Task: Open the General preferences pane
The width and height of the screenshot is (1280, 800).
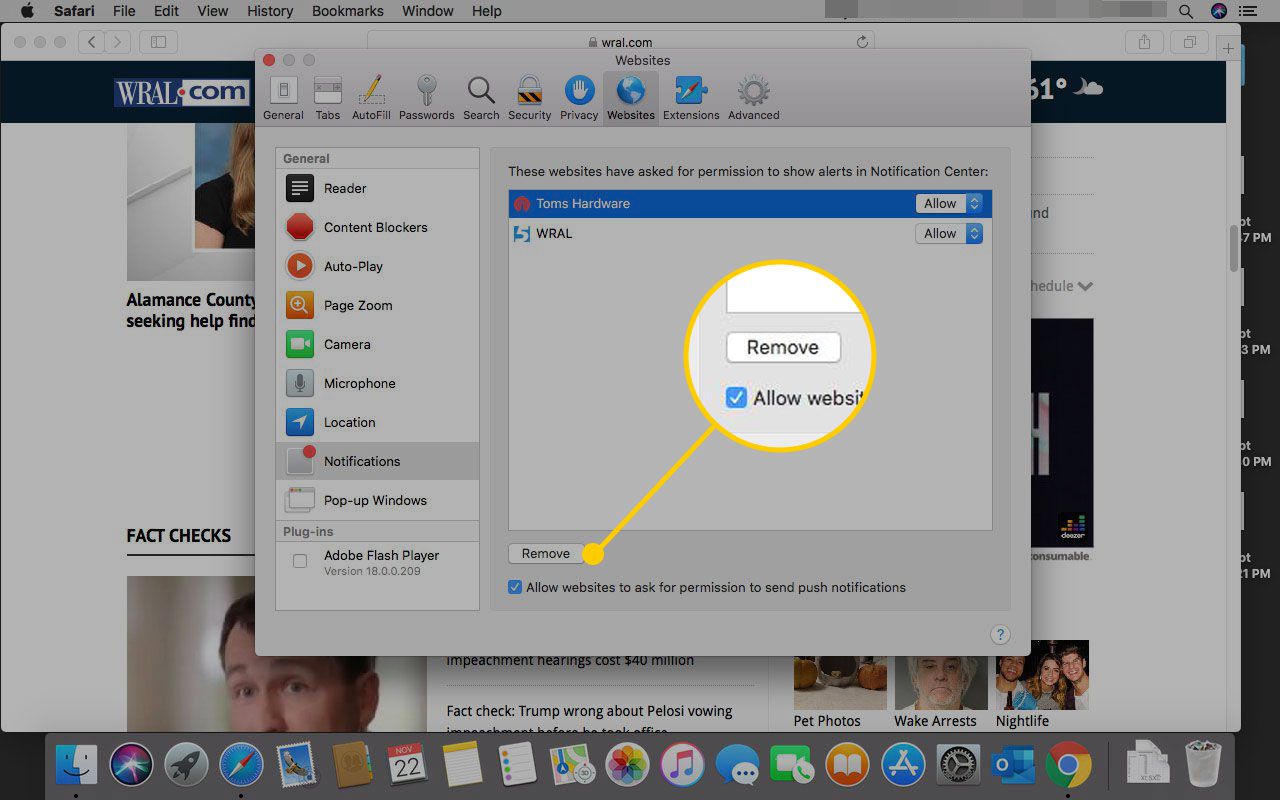Action: pos(283,98)
